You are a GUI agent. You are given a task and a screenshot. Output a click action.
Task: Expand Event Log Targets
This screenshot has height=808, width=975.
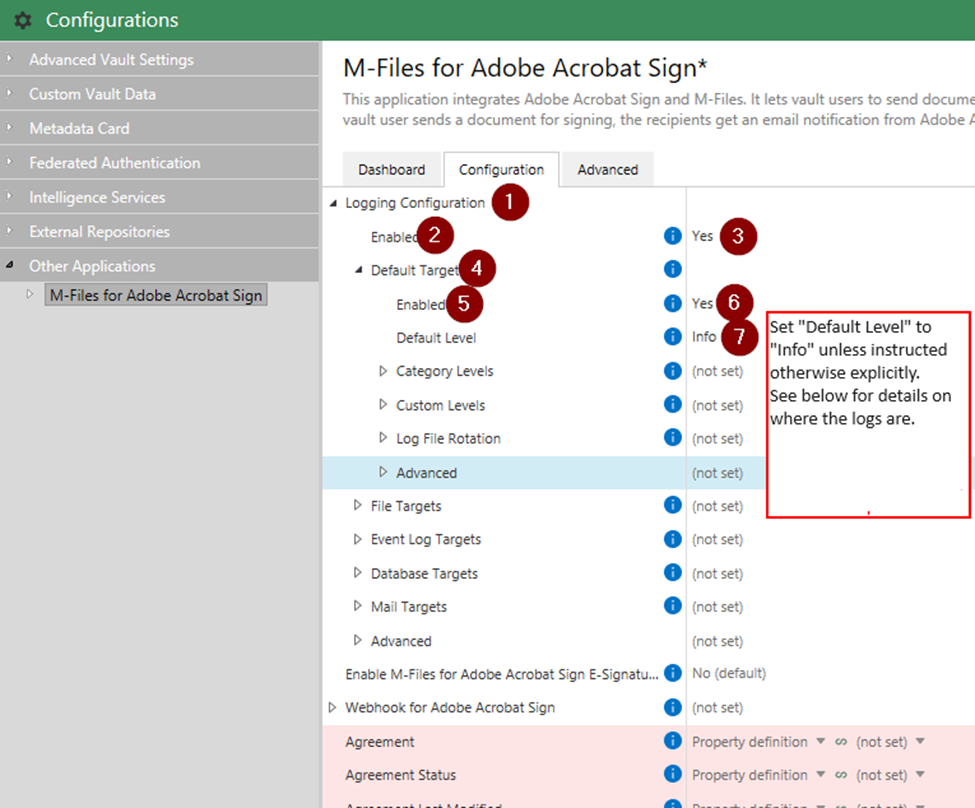(x=358, y=539)
